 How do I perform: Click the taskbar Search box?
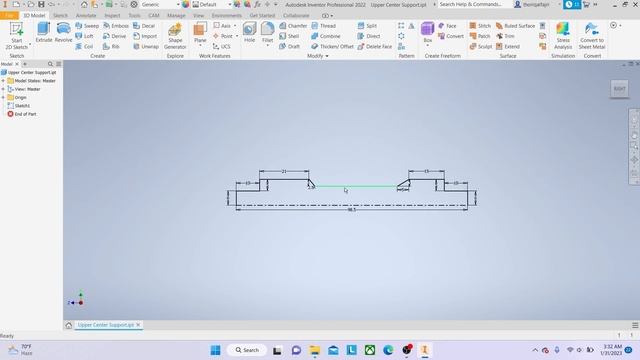247,350
